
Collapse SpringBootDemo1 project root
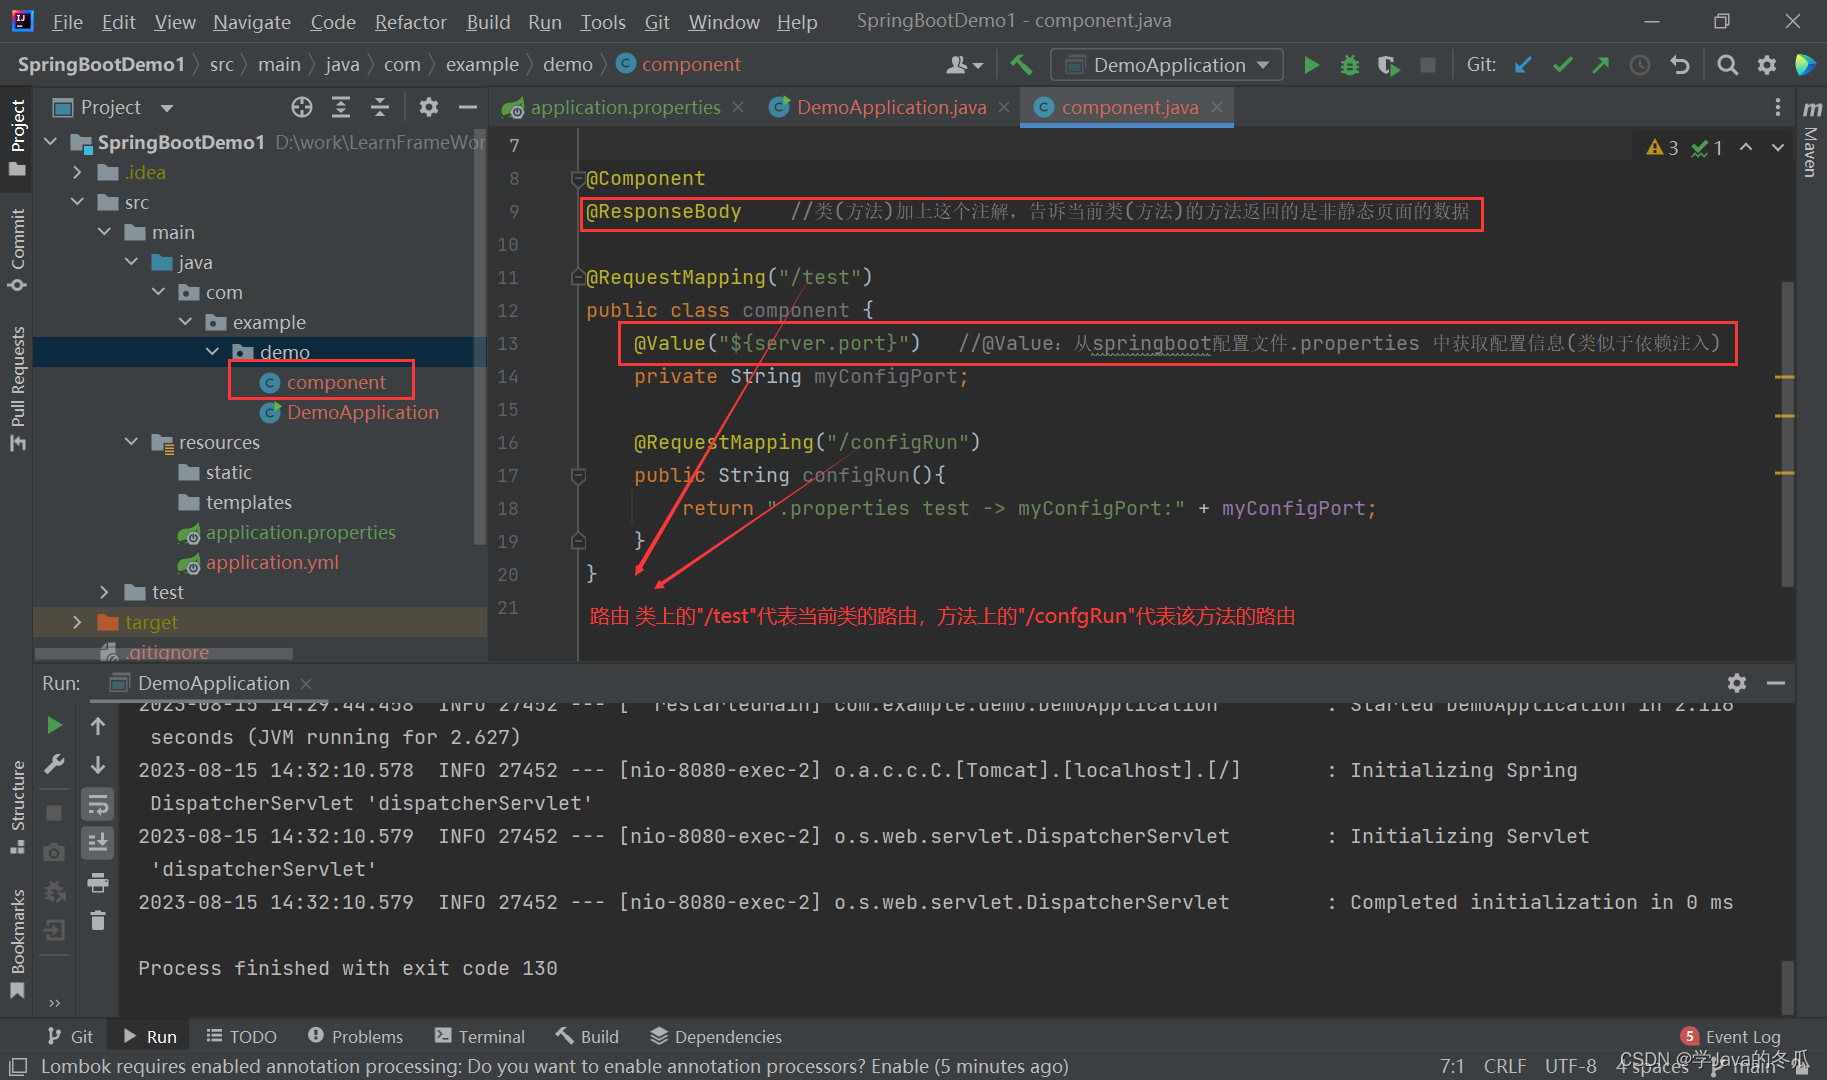point(50,142)
